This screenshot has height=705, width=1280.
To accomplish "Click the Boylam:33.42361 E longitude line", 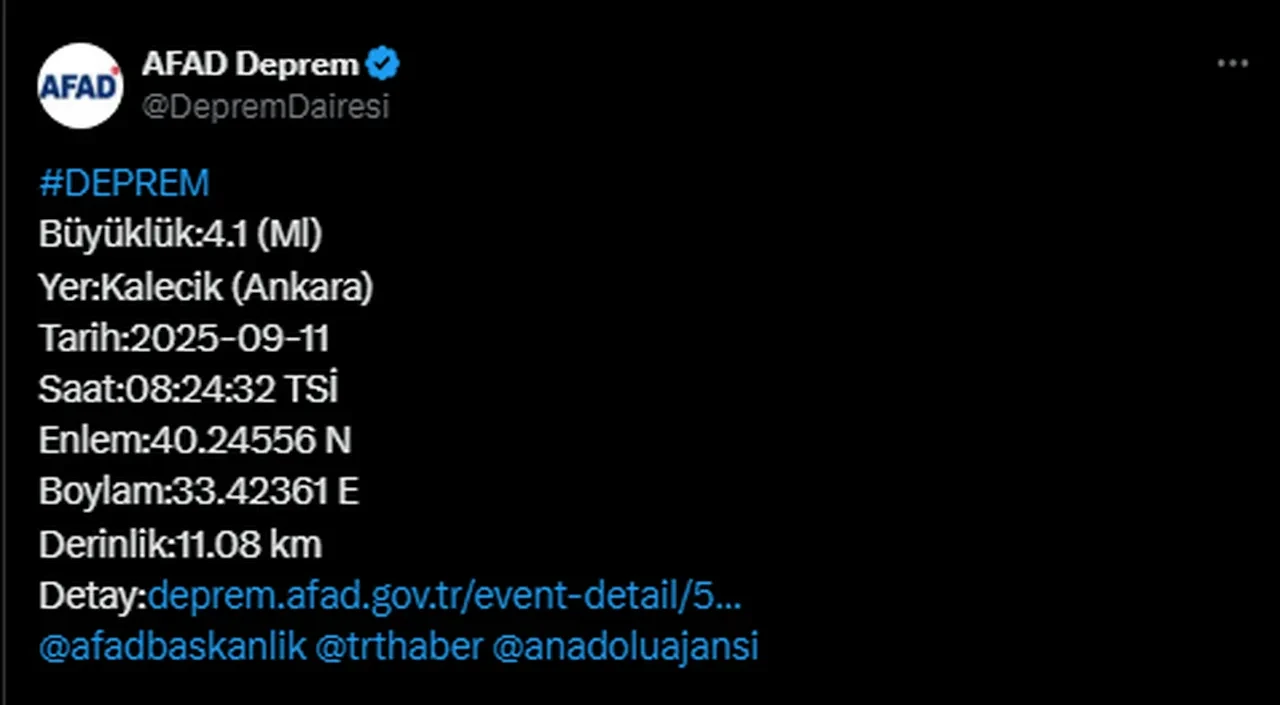I will tap(198, 493).
